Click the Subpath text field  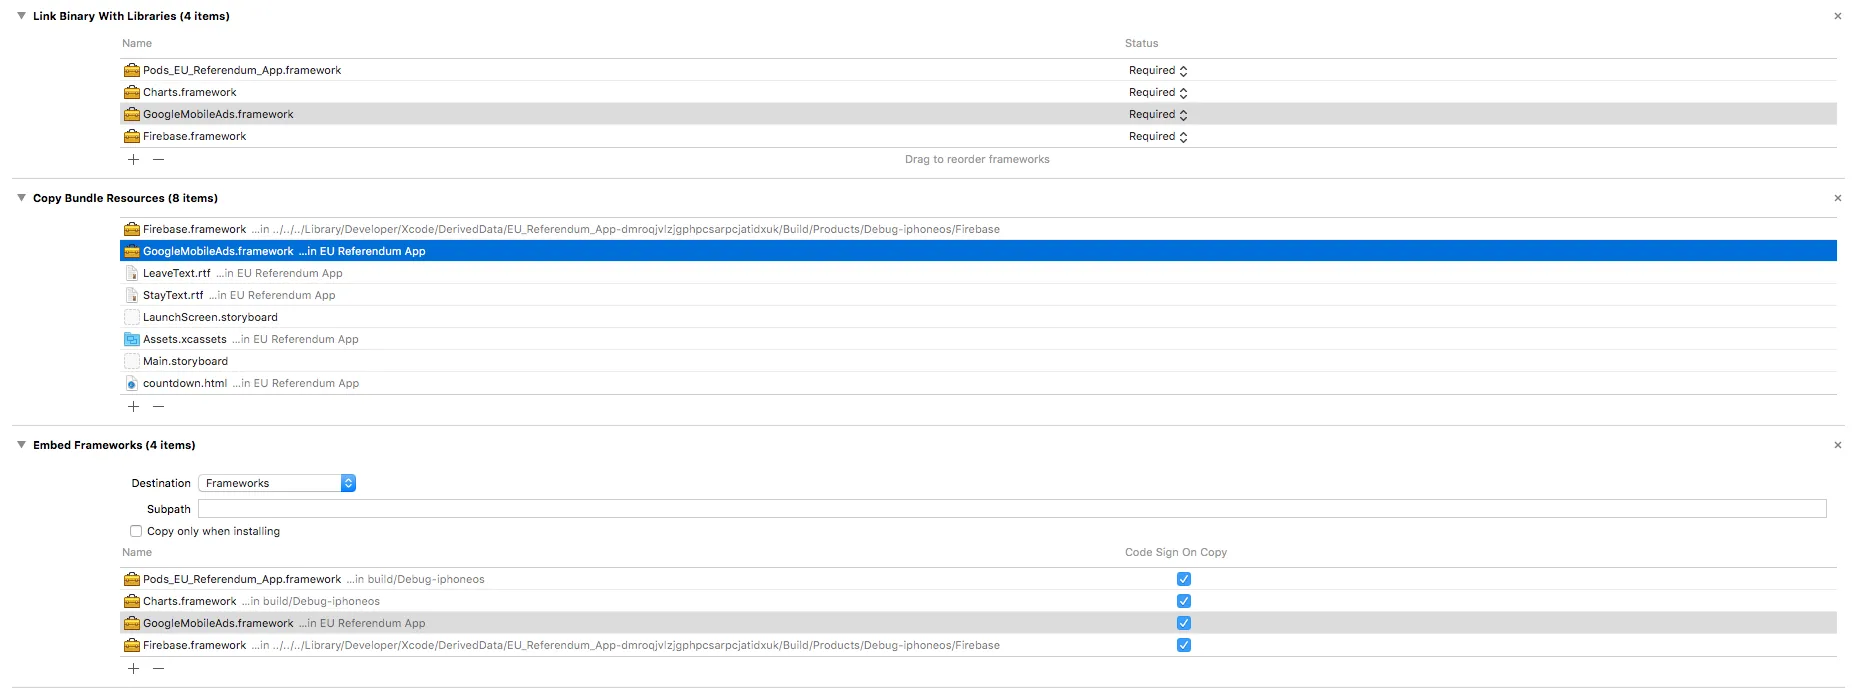1012,509
